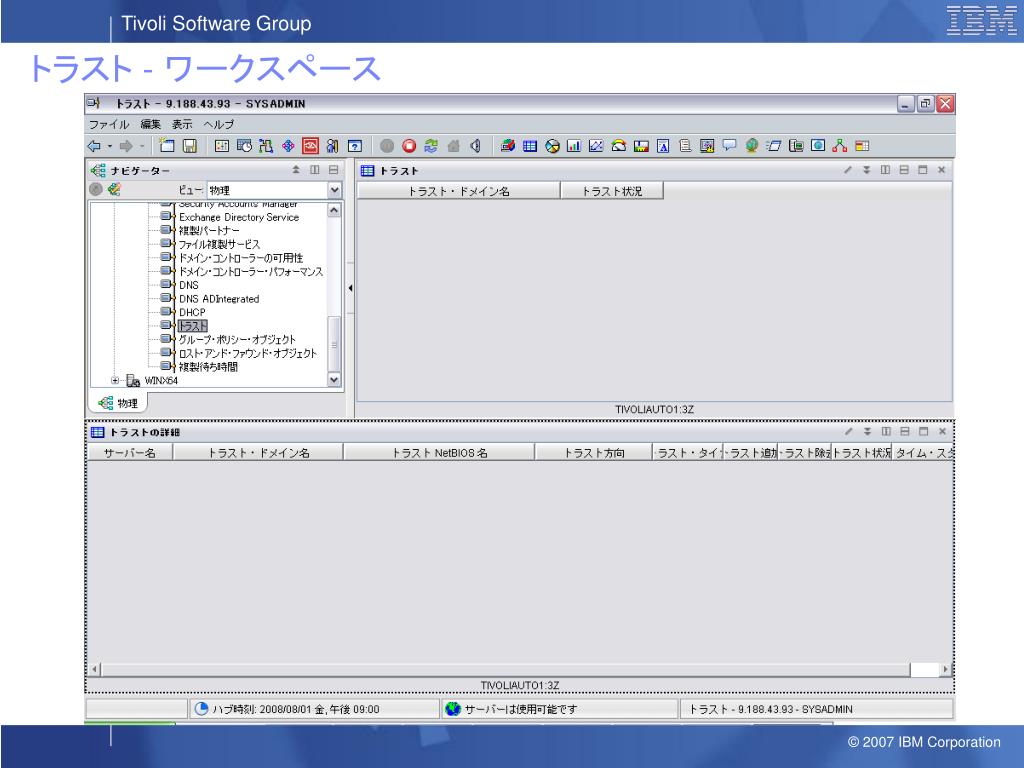1024x768 pixels.
Task: Open the ヘルプ menu
Action: (x=219, y=124)
